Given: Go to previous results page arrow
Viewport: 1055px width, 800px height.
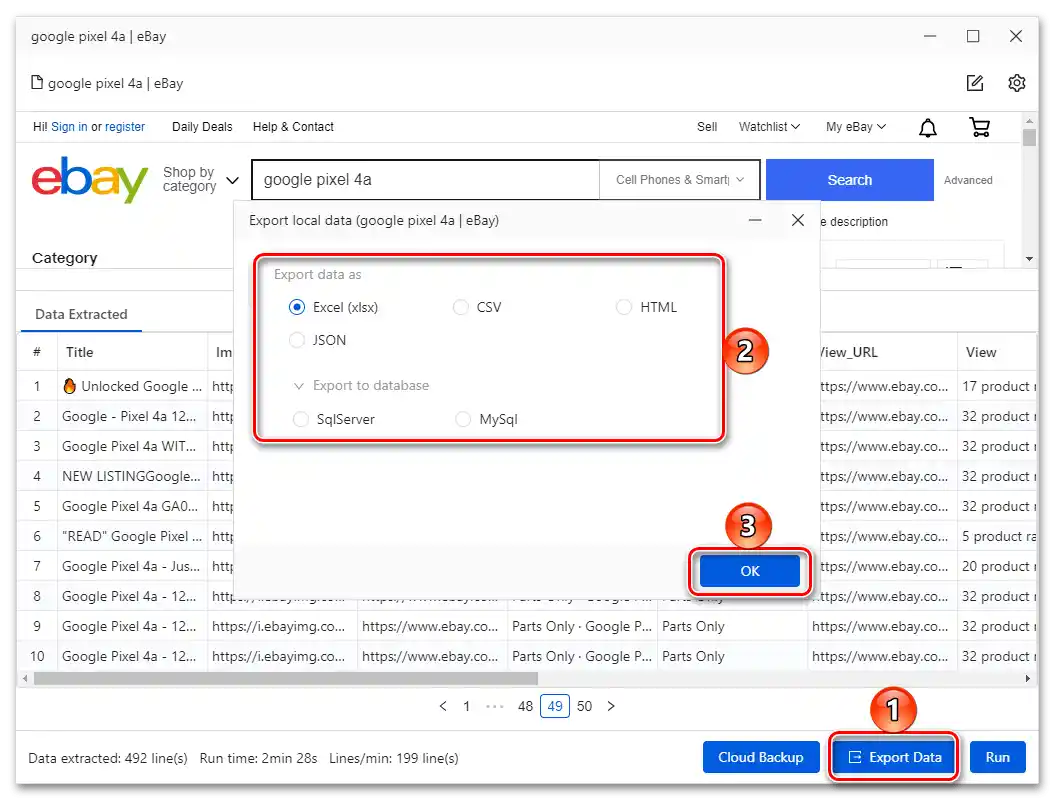Looking at the screenshot, I should pos(443,706).
